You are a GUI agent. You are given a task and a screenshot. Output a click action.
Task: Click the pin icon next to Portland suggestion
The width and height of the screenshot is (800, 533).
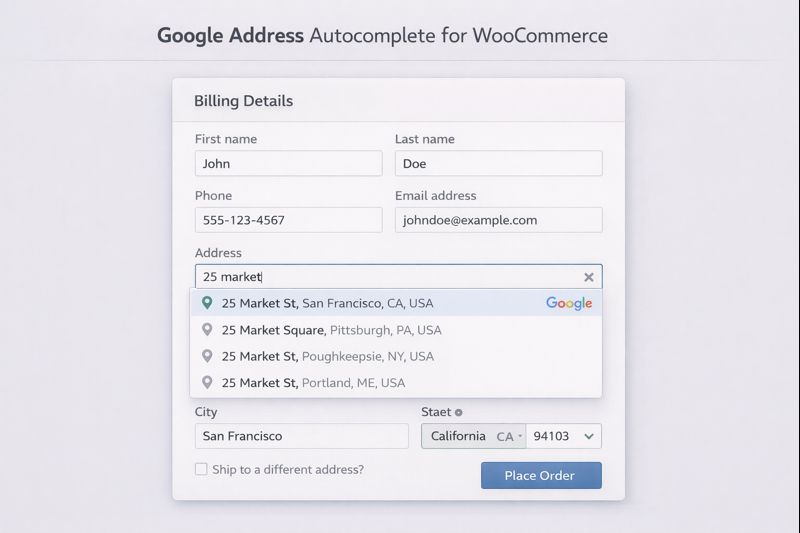[207, 382]
